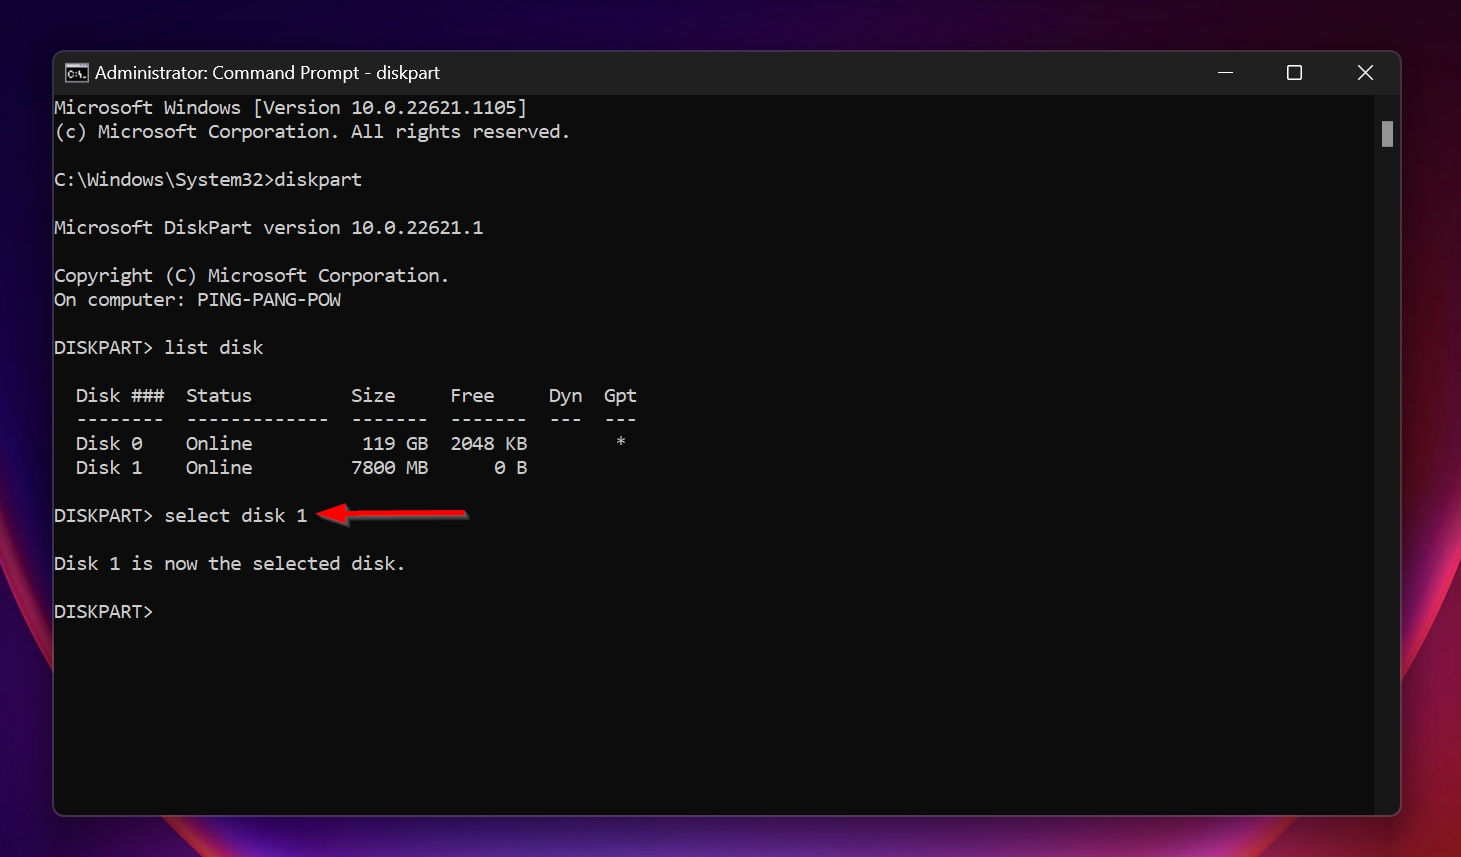
Task: Click the 'Online' status of Disk 1
Action: coord(219,468)
